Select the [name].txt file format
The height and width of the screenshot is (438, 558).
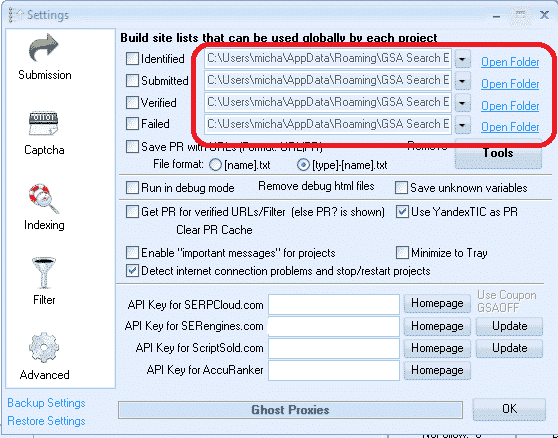coord(215,165)
